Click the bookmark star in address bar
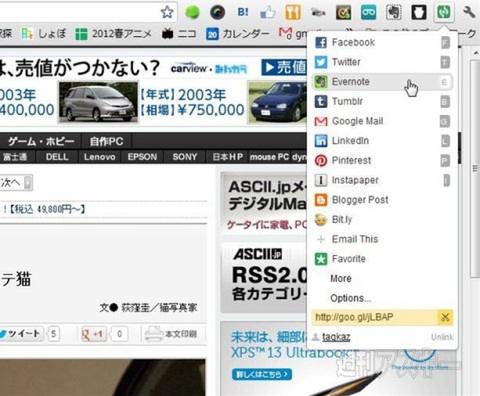The image size is (480, 396). (x=167, y=12)
